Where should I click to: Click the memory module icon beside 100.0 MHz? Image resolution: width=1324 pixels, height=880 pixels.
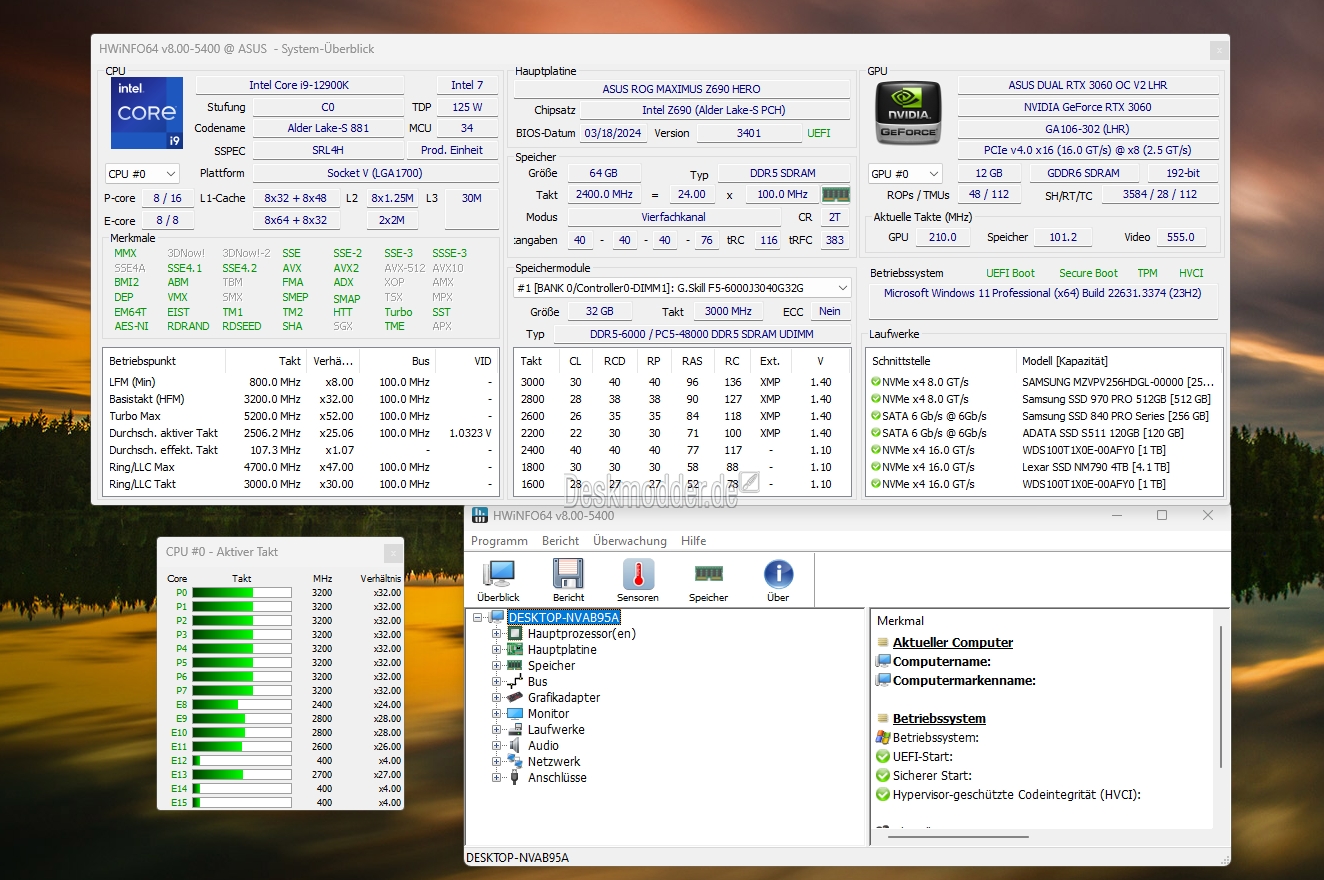click(835, 195)
